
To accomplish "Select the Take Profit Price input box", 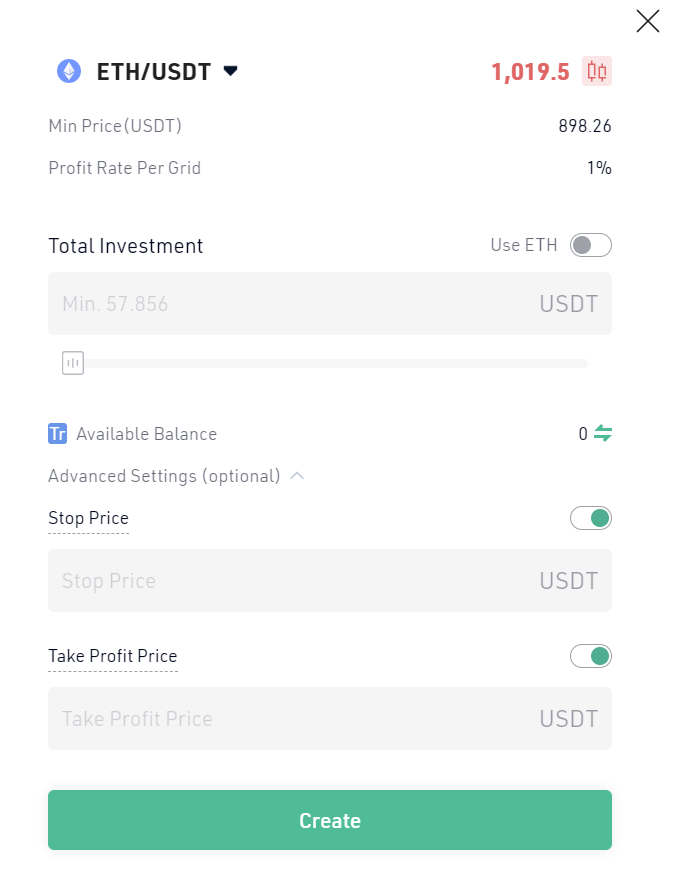I will point(290,718).
